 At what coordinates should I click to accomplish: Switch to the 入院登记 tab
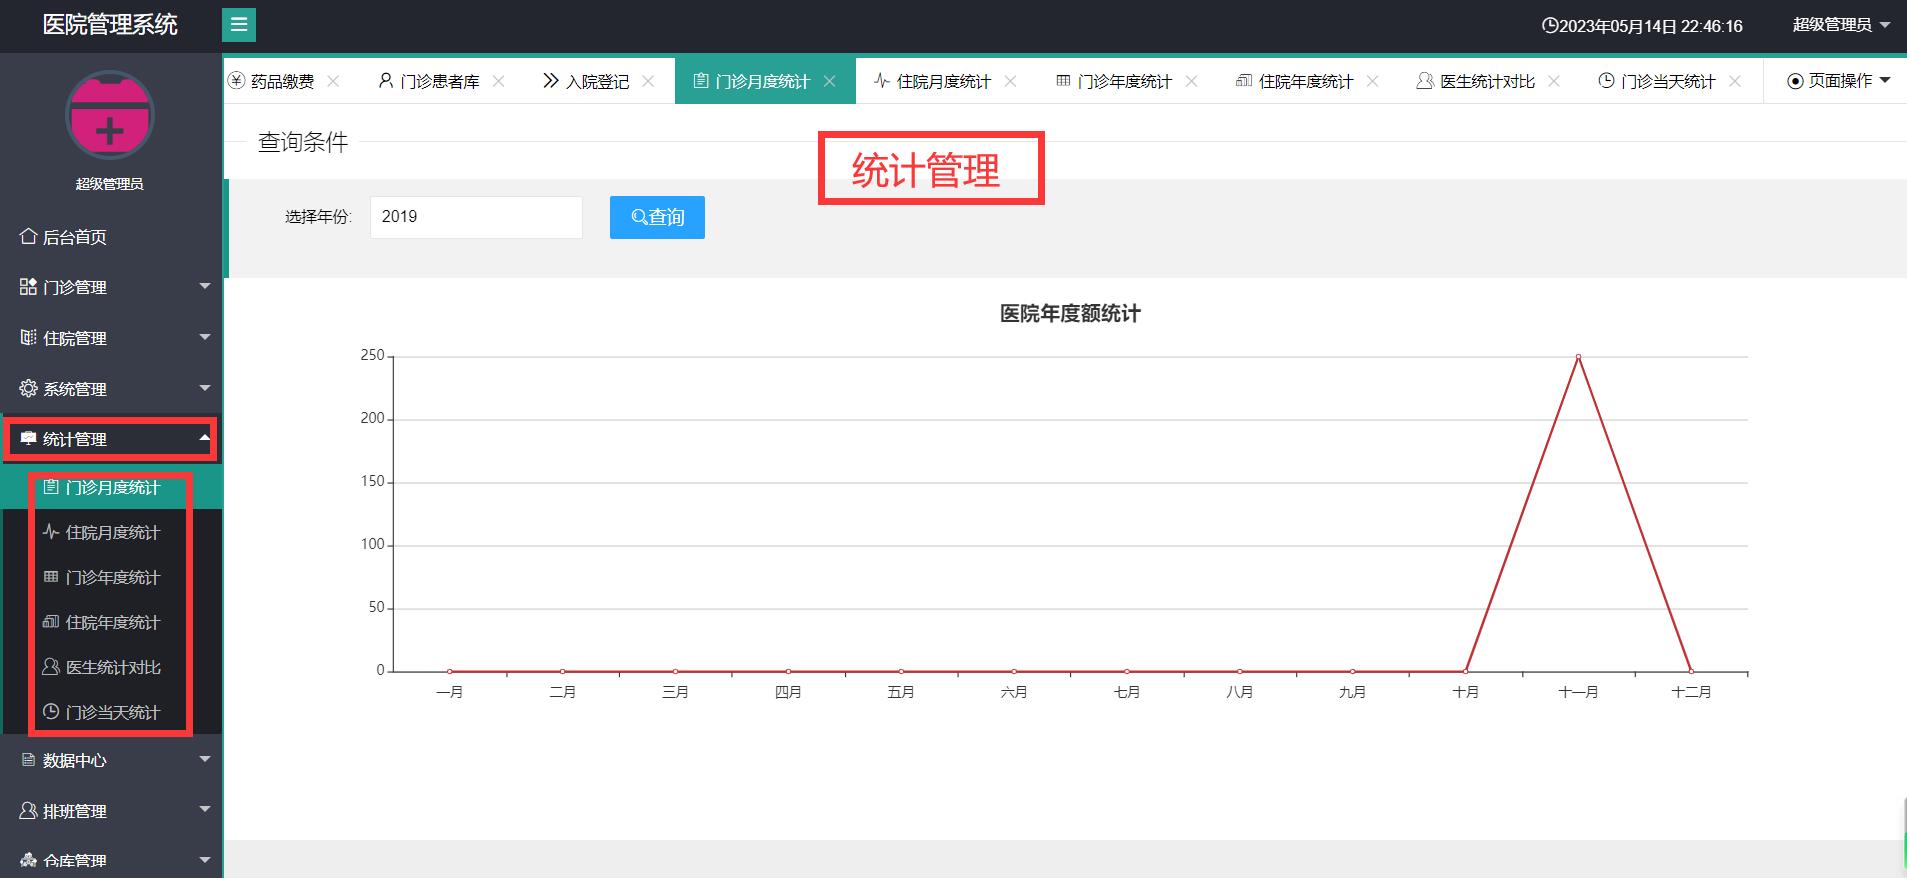[597, 81]
